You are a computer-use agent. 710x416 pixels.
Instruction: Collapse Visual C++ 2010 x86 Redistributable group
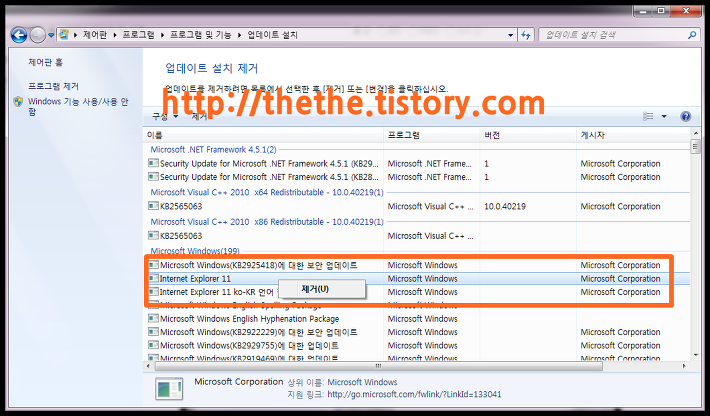[x=267, y=222]
